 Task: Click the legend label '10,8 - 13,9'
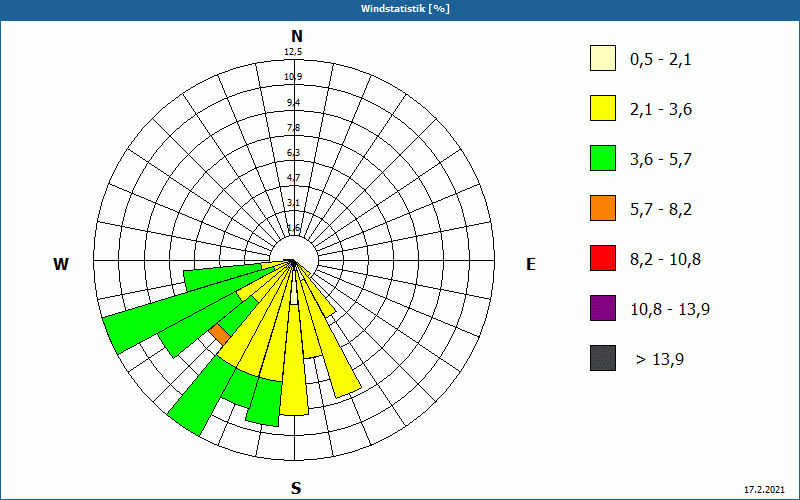click(670, 310)
